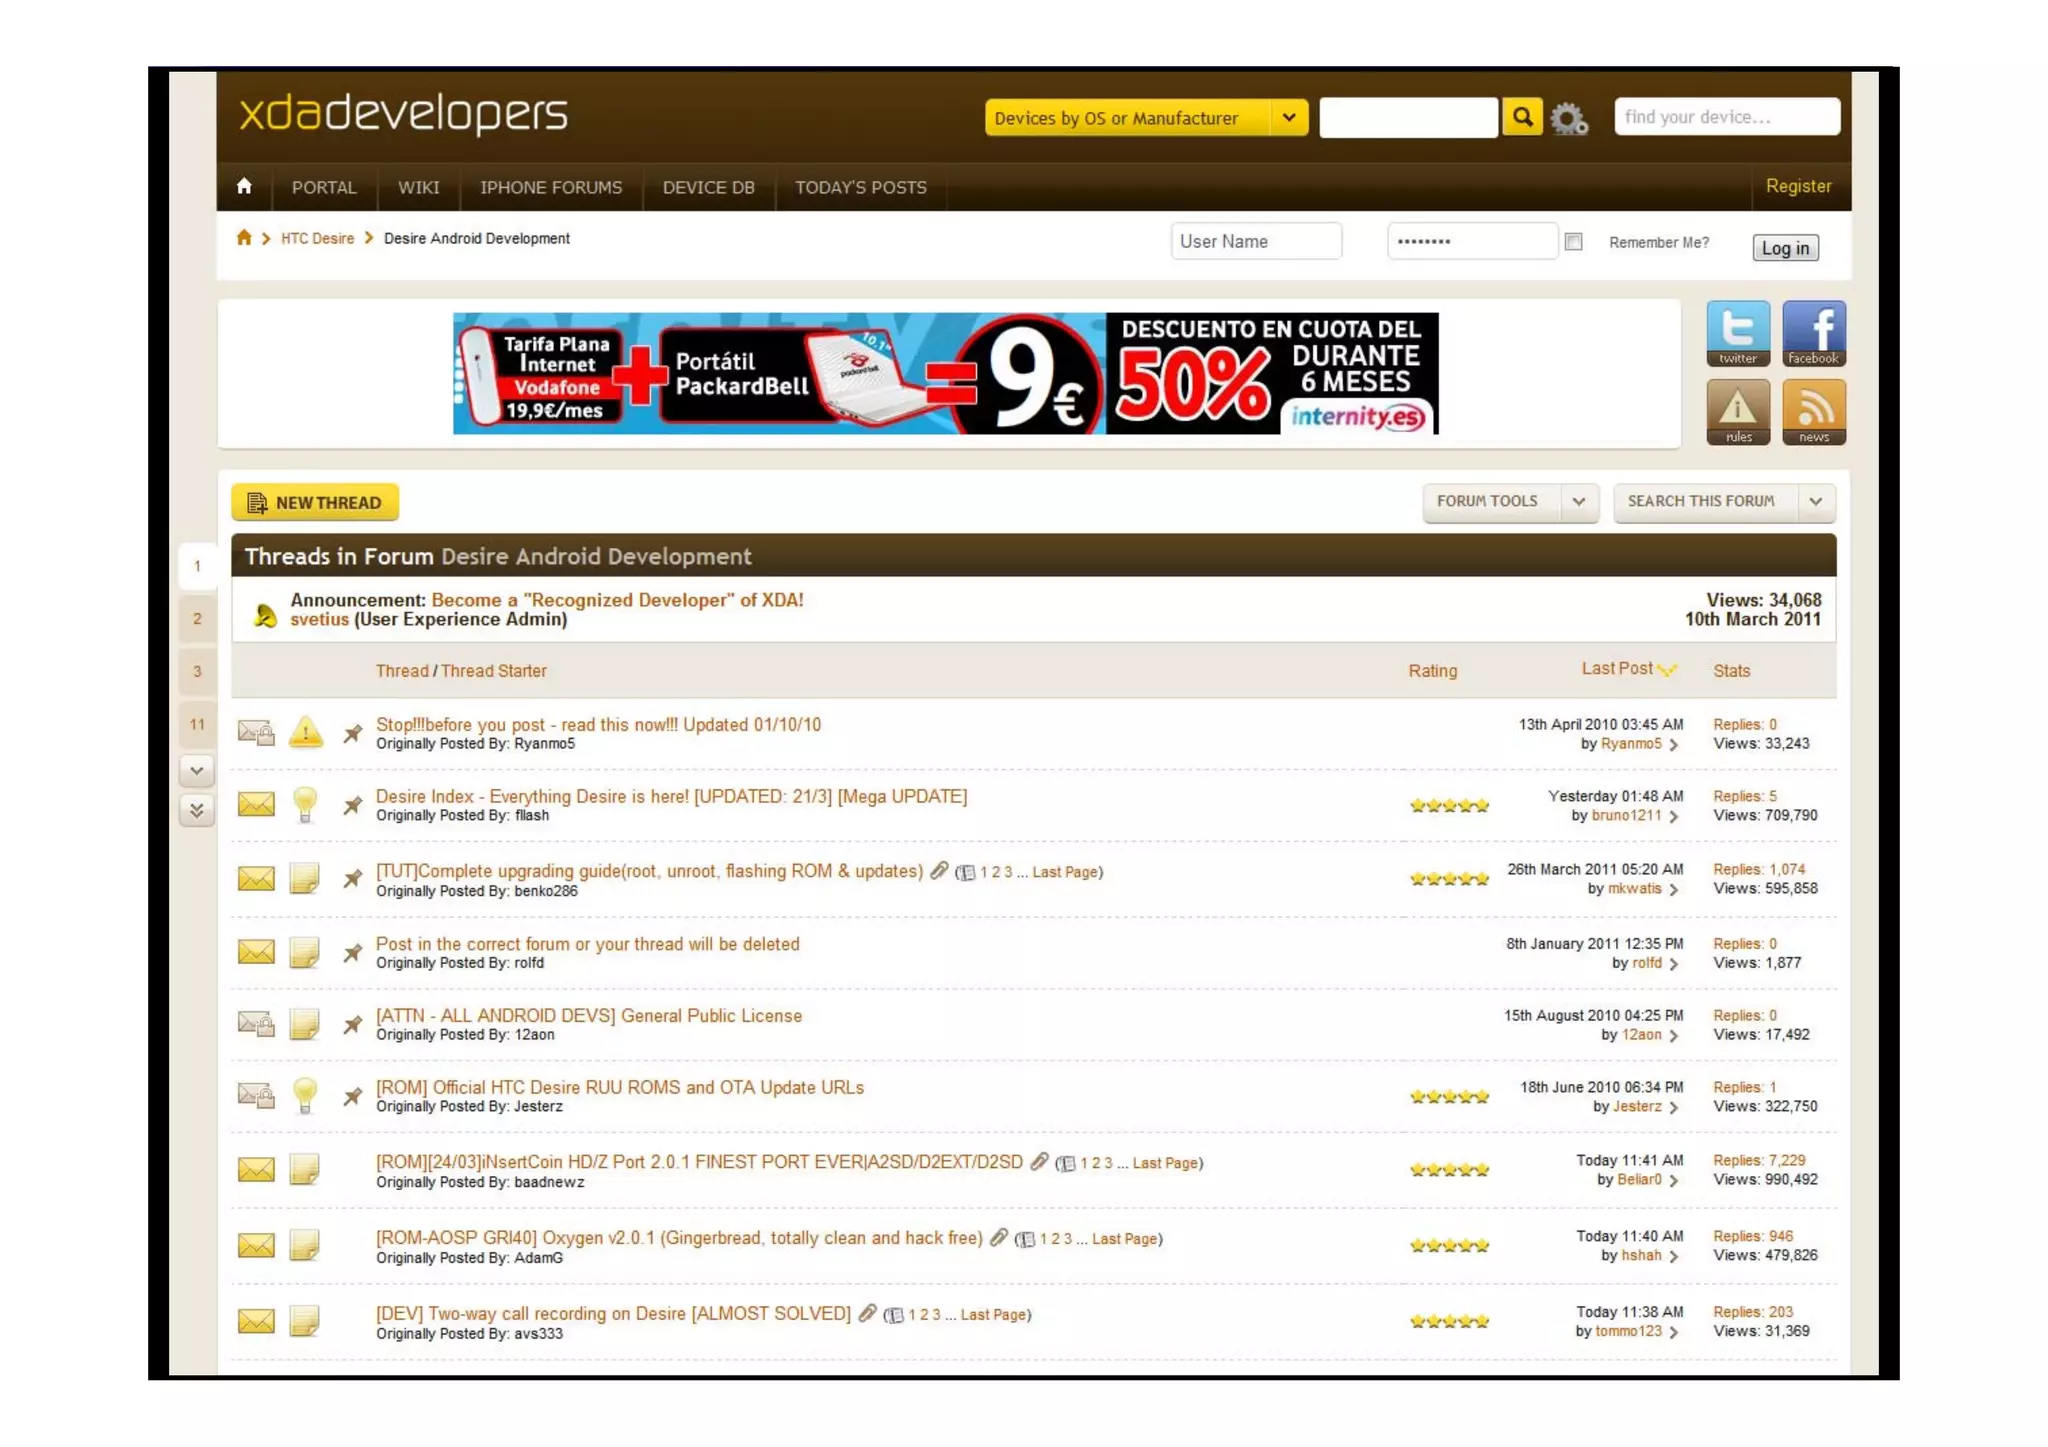Open Last Page link of the iNsertCoin thread
Viewport: 2048px width, 1447px height.
coord(1165,1163)
